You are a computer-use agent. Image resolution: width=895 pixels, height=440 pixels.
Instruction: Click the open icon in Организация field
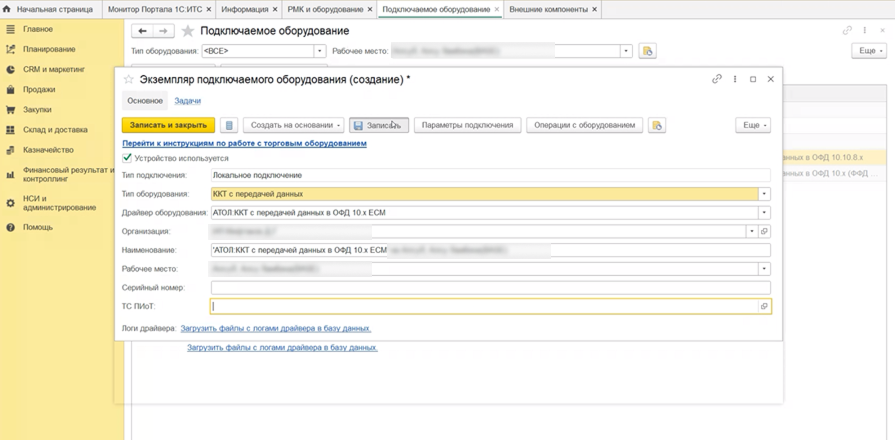pos(765,231)
